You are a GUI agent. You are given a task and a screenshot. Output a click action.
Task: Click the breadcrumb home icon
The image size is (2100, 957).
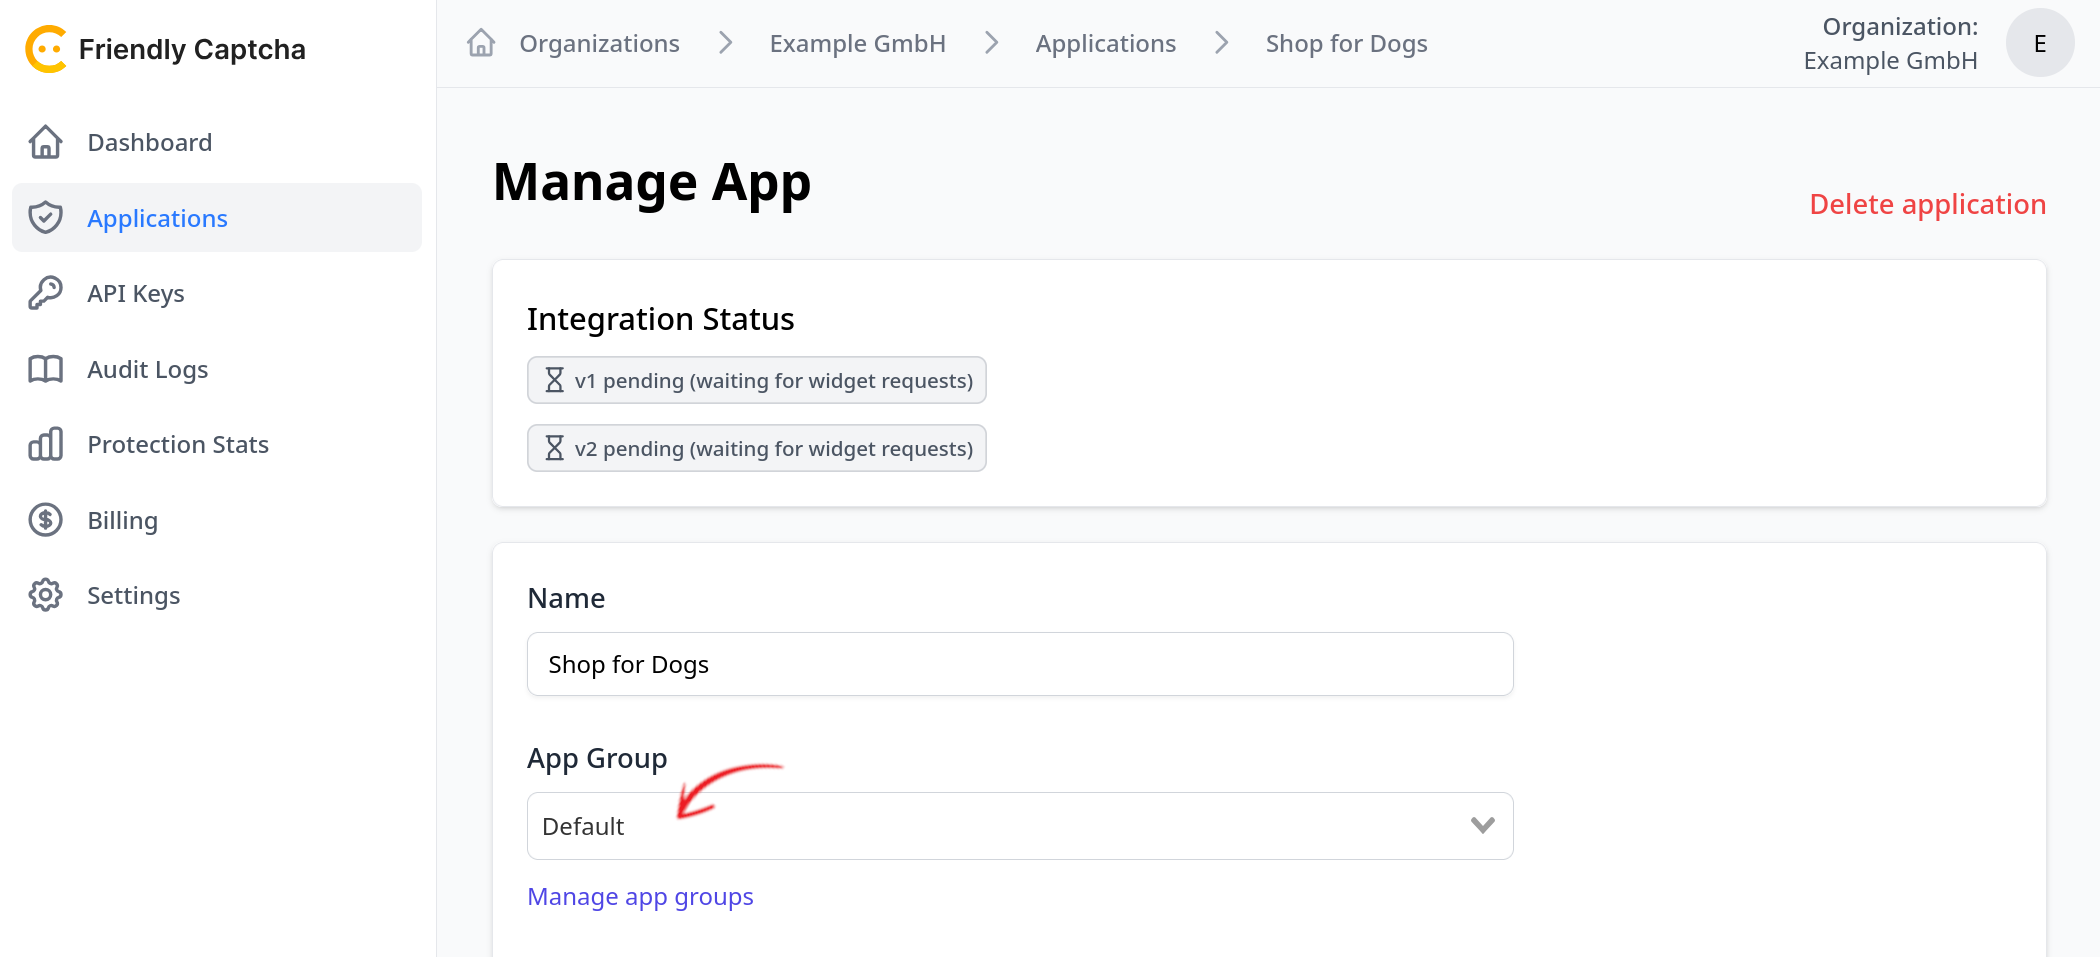(x=481, y=43)
